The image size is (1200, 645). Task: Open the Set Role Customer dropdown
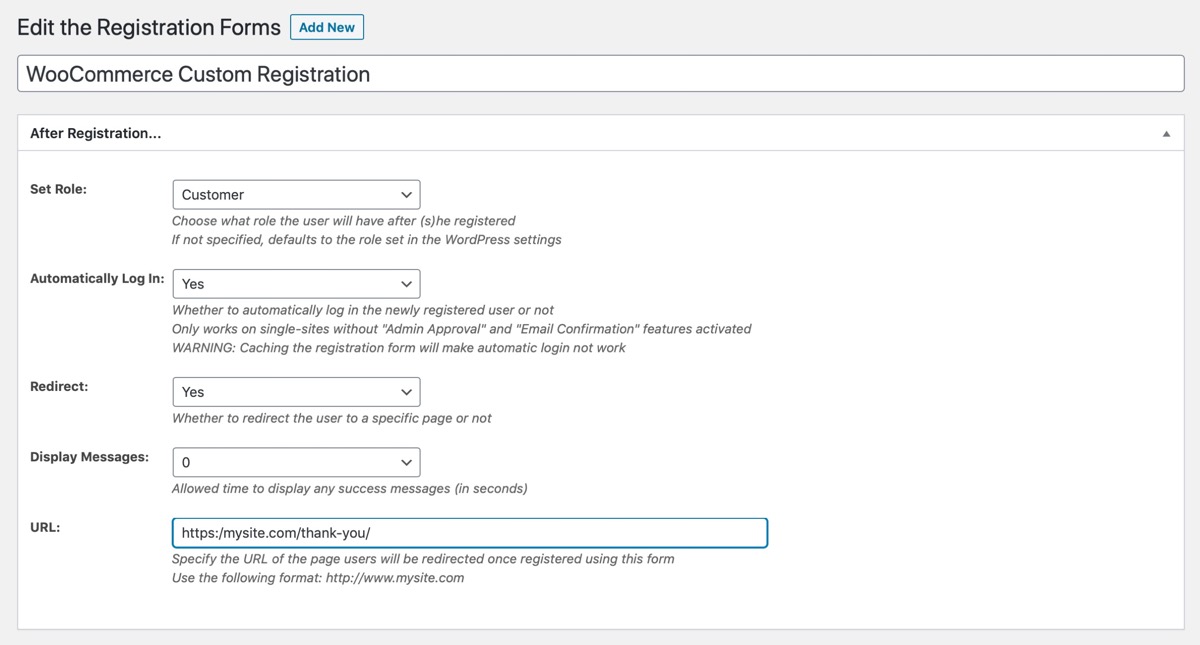click(296, 194)
